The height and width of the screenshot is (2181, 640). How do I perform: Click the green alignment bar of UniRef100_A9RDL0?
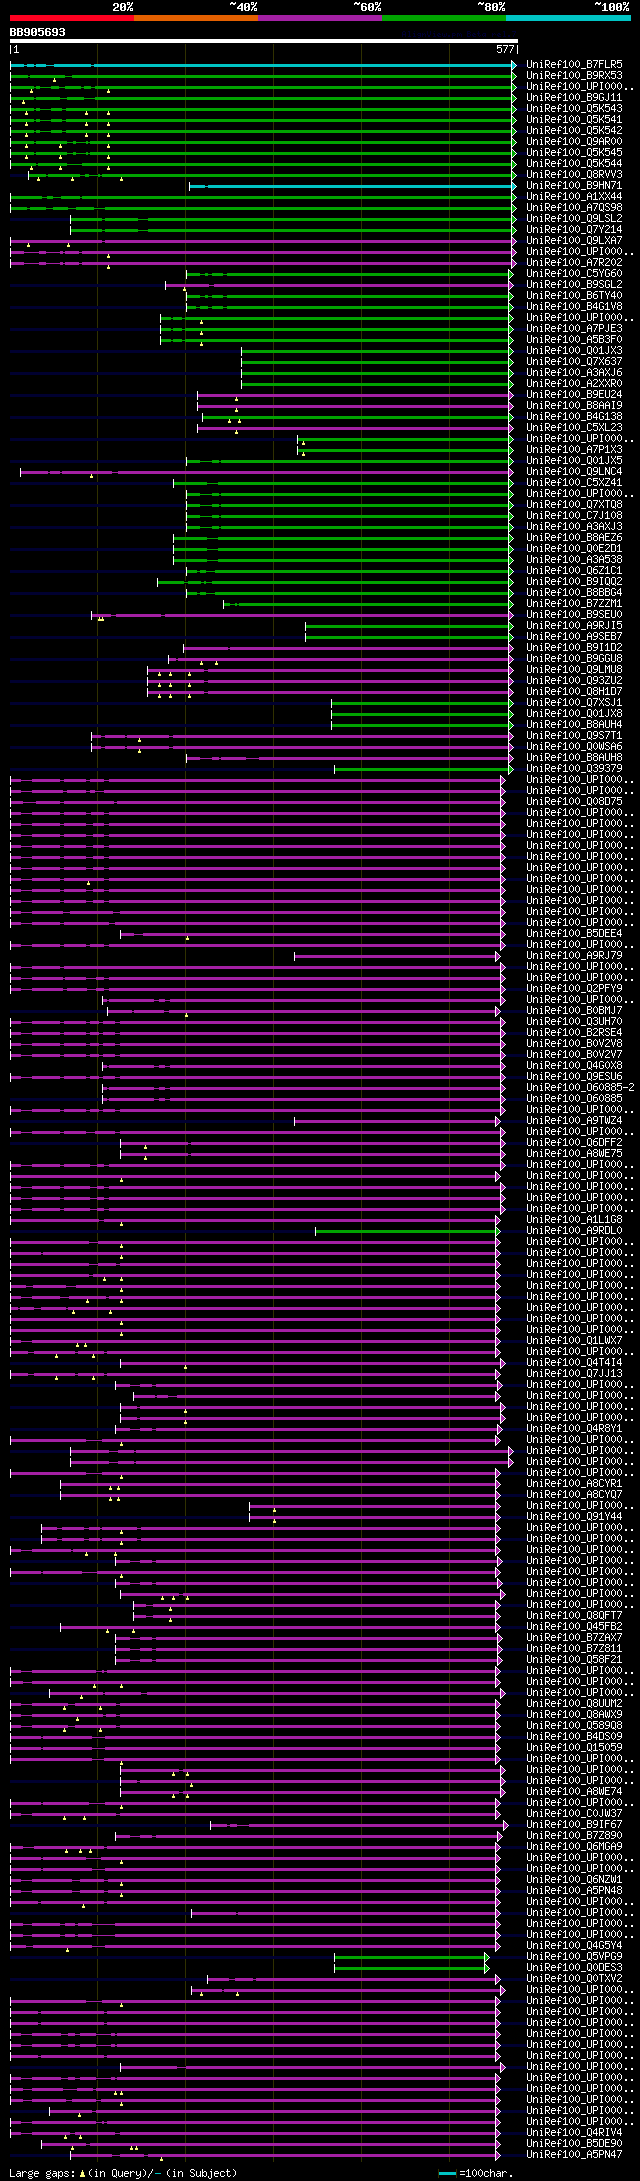click(408, 1231)
